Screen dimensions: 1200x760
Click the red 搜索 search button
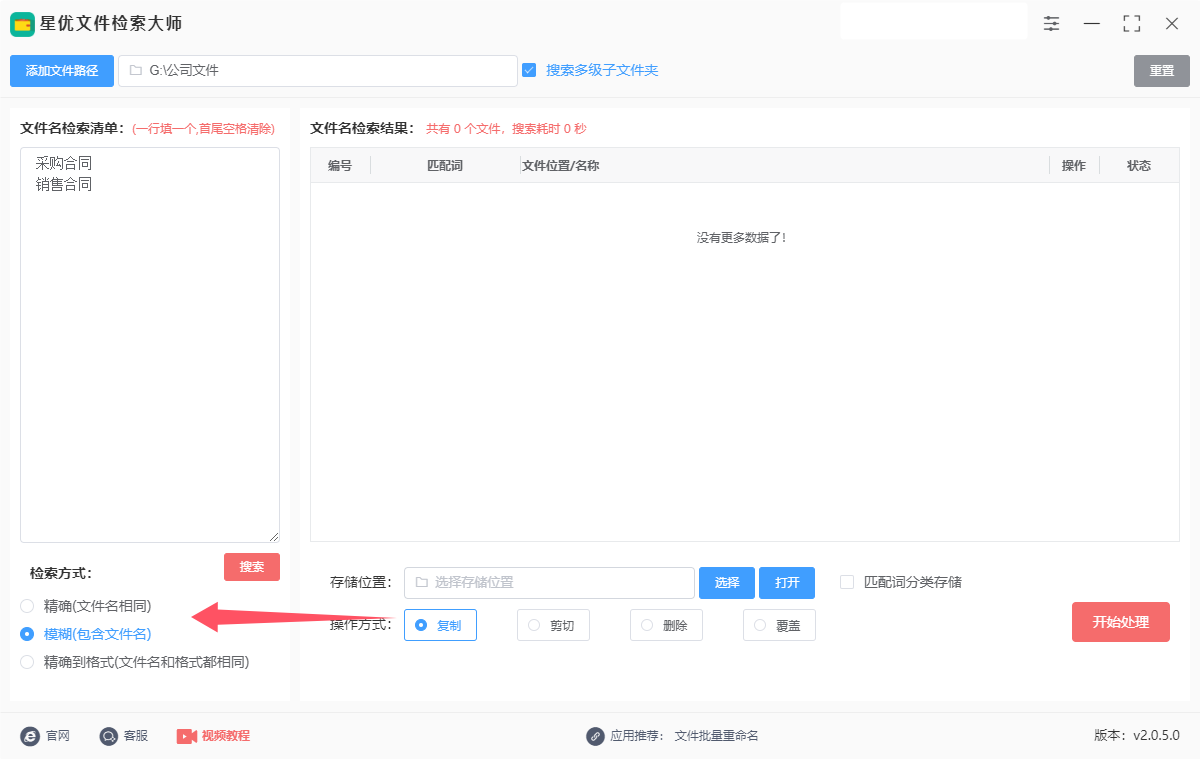[x=252, y=567]
